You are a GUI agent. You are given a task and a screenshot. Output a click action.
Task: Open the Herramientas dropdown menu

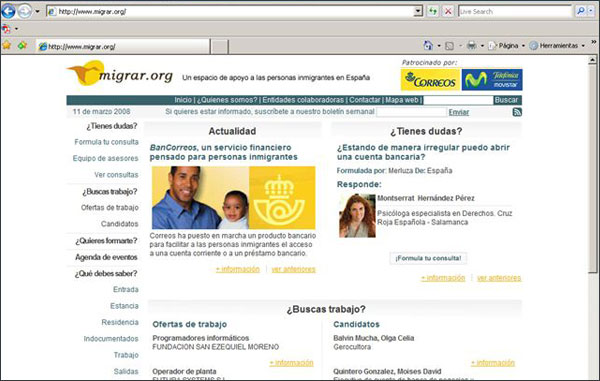tap(558, 46)
